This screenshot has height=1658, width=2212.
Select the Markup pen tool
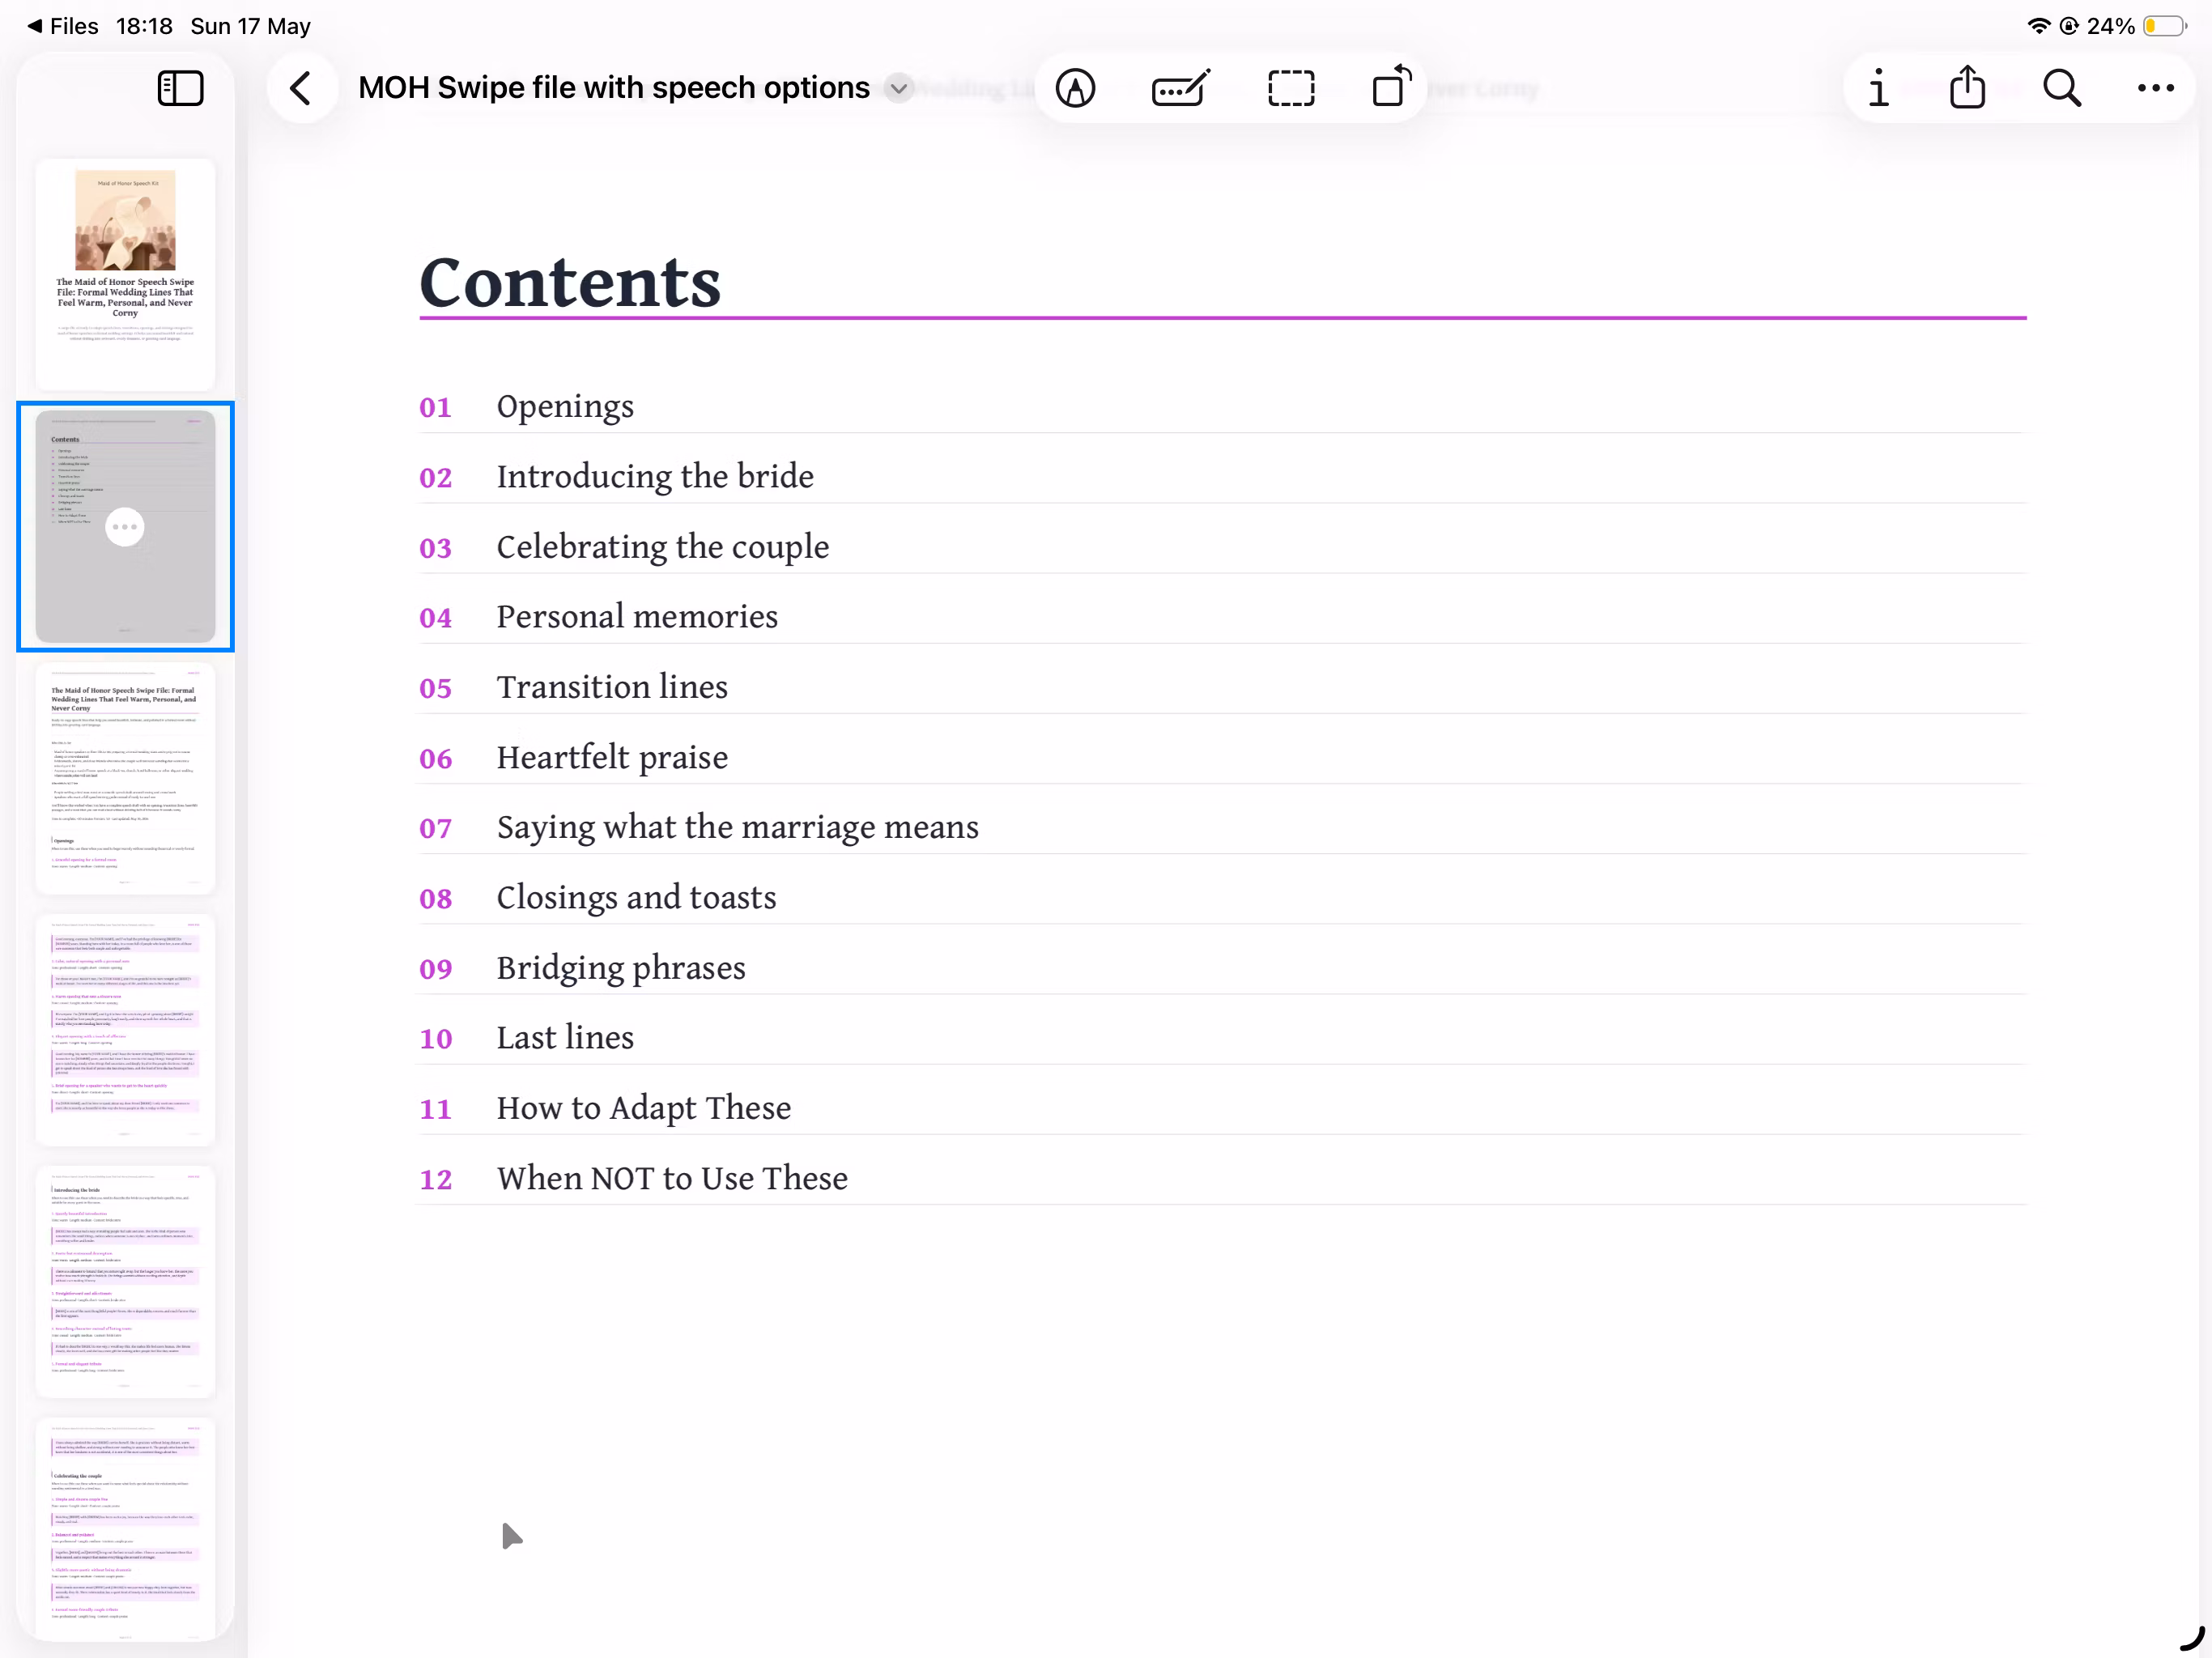(1076, 88)
